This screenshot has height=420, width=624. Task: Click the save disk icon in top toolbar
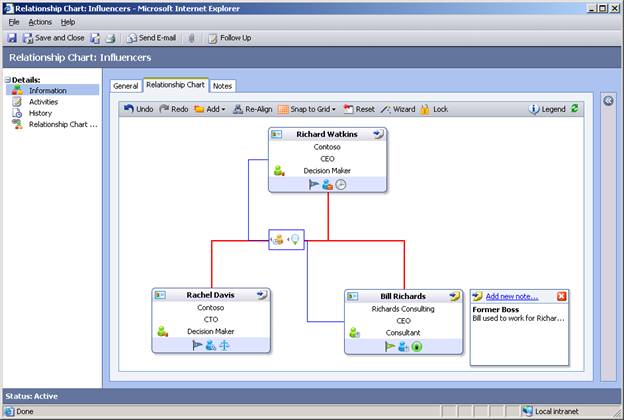pyautogui.click(x=11, y=38)
